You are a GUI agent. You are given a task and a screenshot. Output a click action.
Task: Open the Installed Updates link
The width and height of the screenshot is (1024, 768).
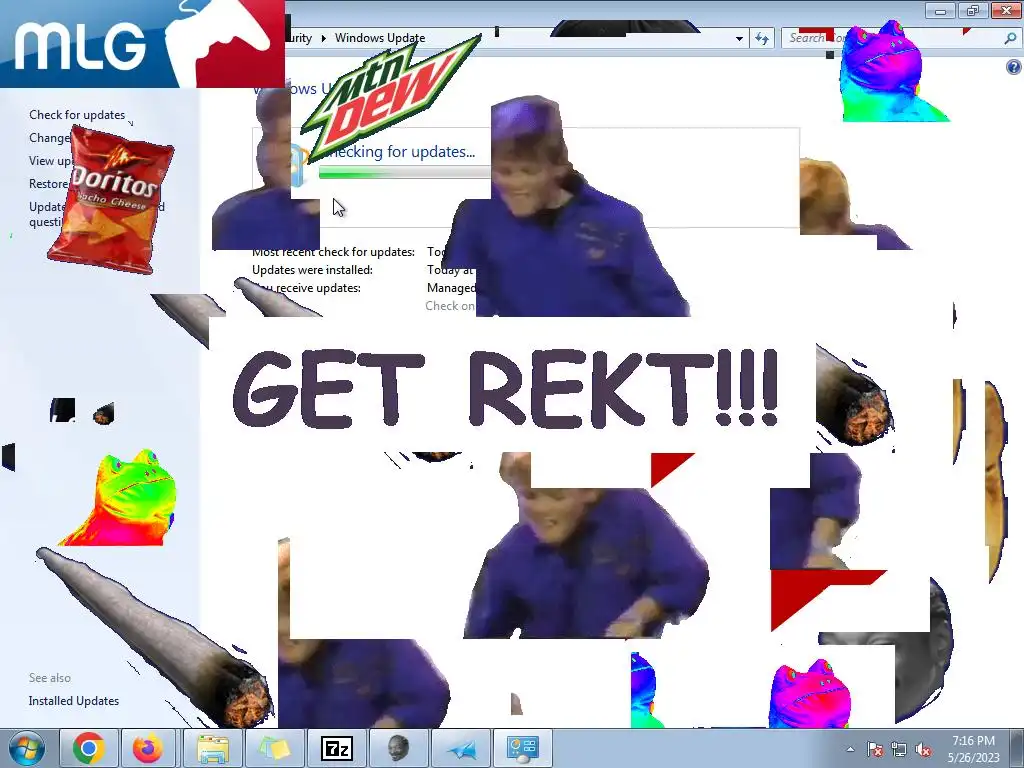coord(74,701)
